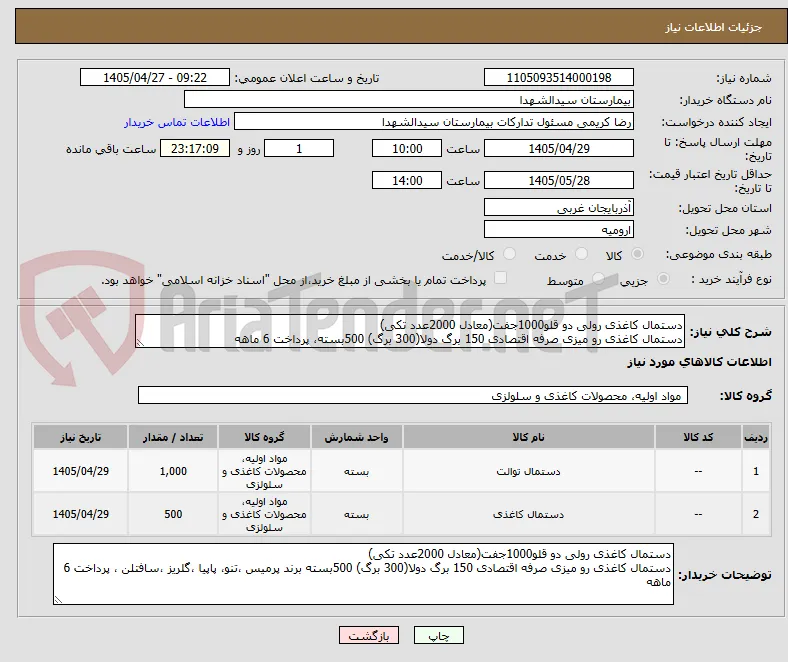788x662 pixels.
Task: Click the جزئیات اطلاعات نیاز page title
Action: coord(714,27)
